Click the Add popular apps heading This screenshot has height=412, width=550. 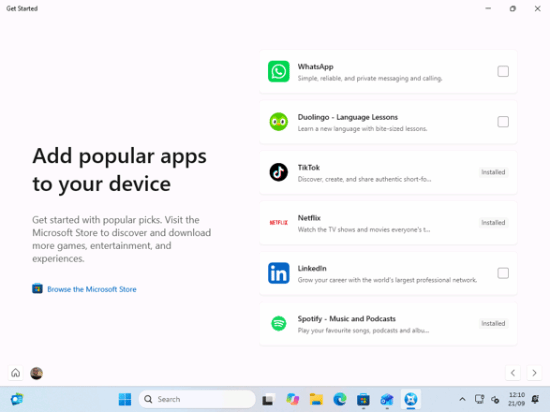pos(119,170)
